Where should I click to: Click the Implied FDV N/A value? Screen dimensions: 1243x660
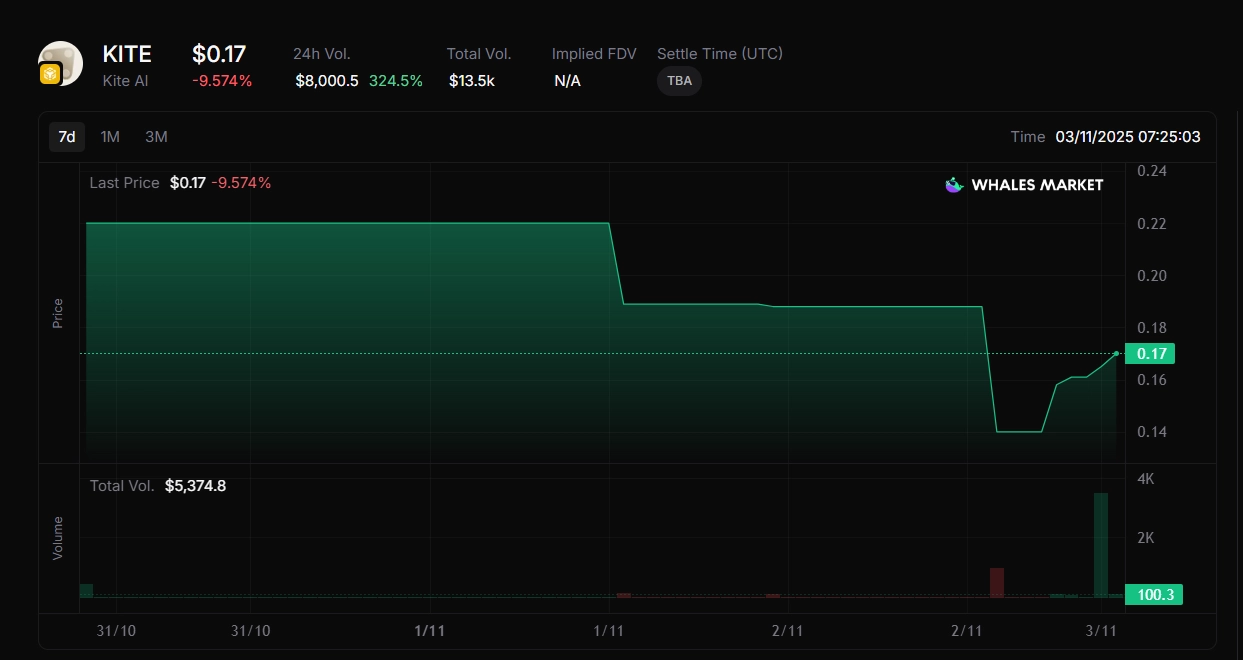567,80
